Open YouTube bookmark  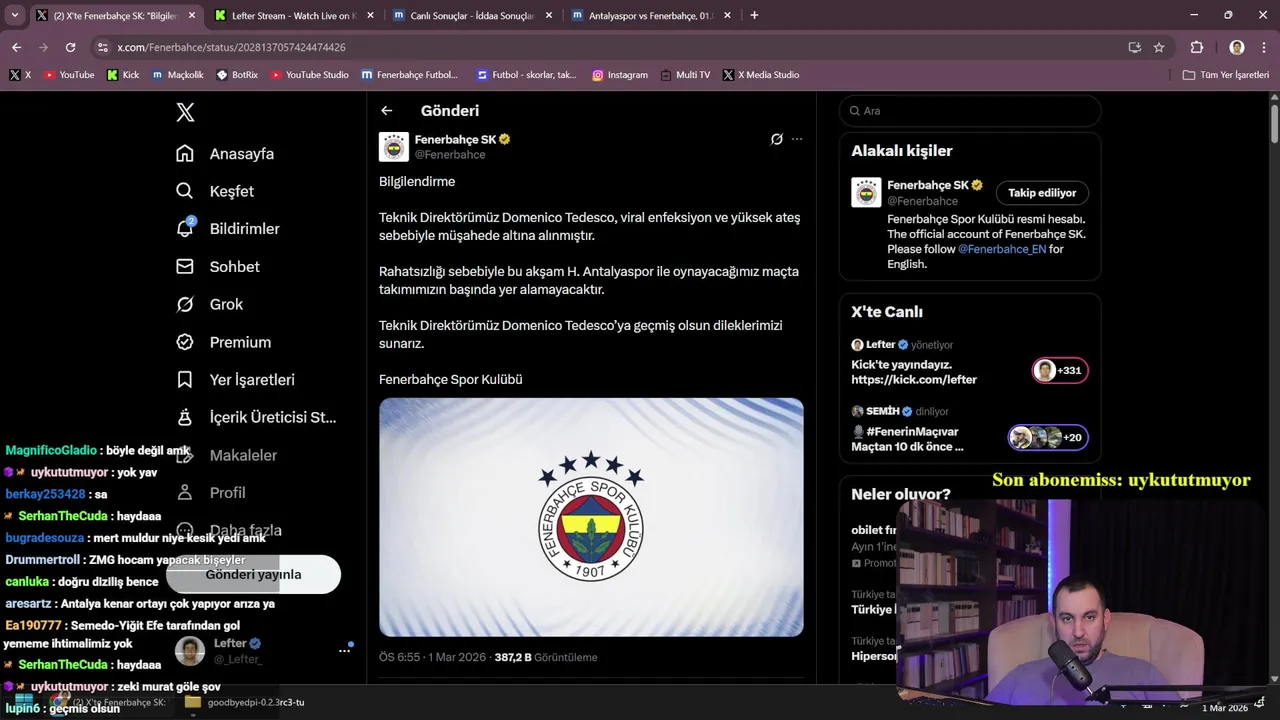coord(69,75)
